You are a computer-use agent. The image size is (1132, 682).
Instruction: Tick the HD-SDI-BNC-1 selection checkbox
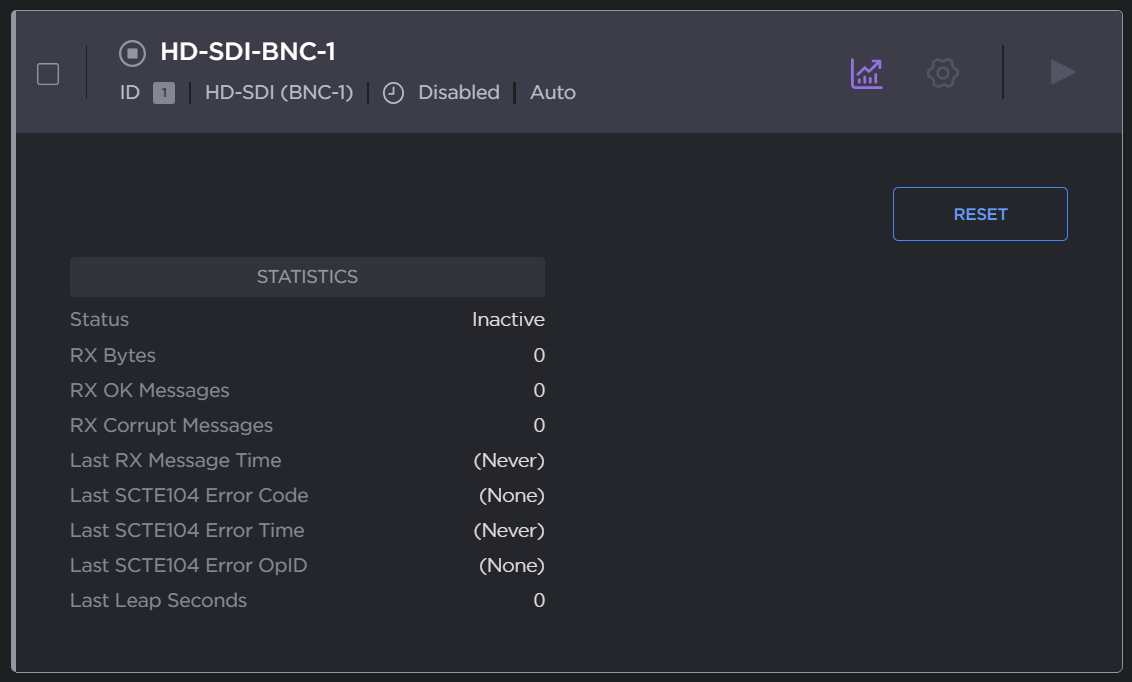[x=48, y=74]
